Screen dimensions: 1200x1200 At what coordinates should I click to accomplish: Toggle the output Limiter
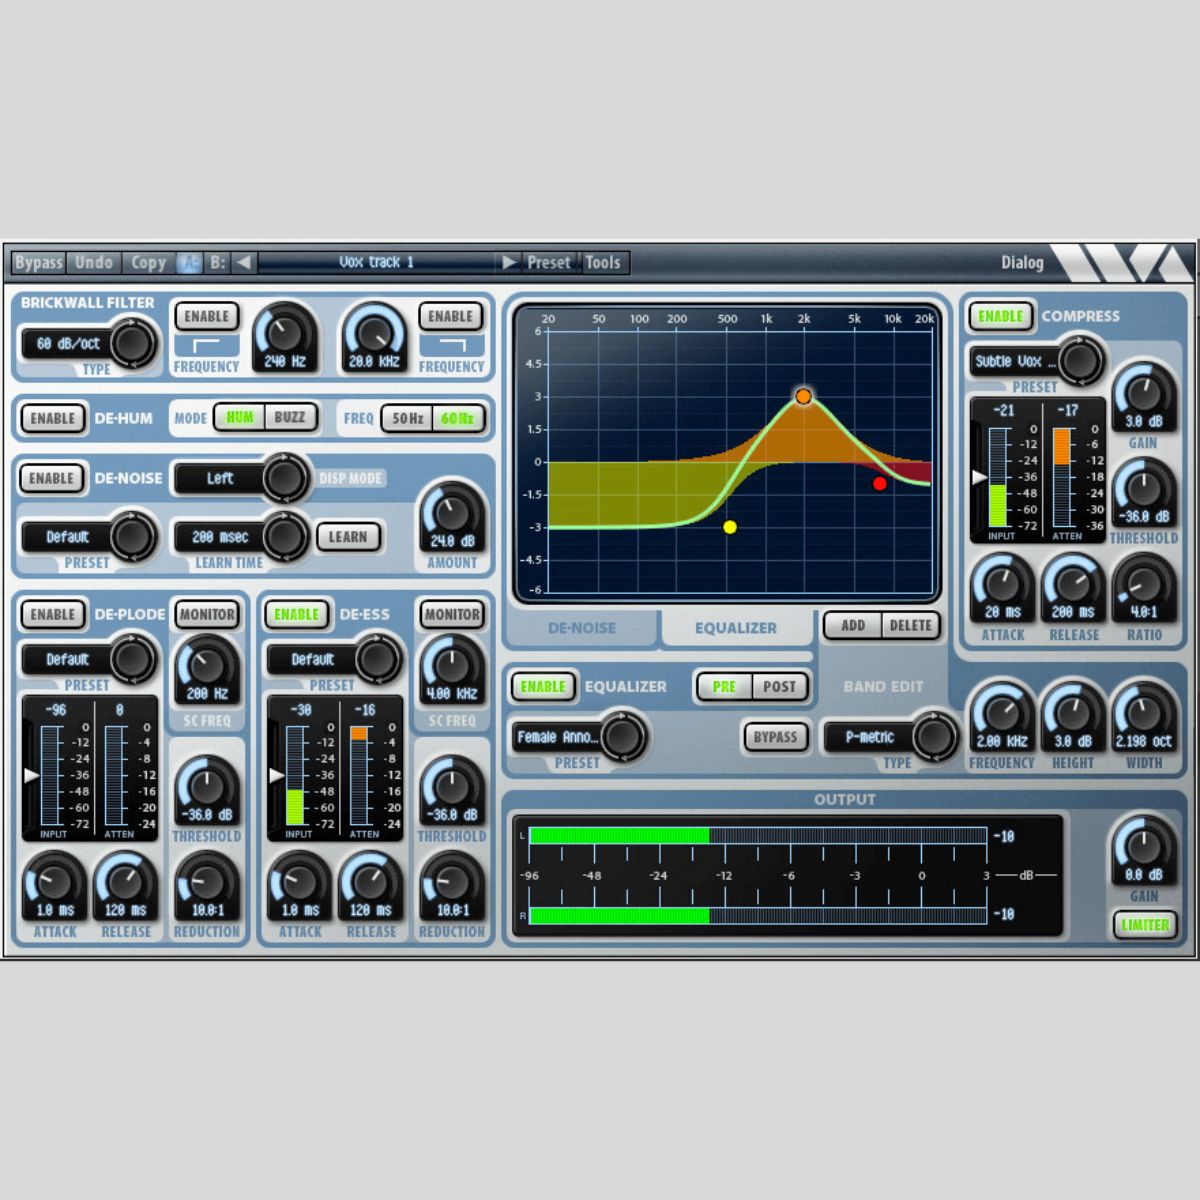click(x=1144, y=924)
